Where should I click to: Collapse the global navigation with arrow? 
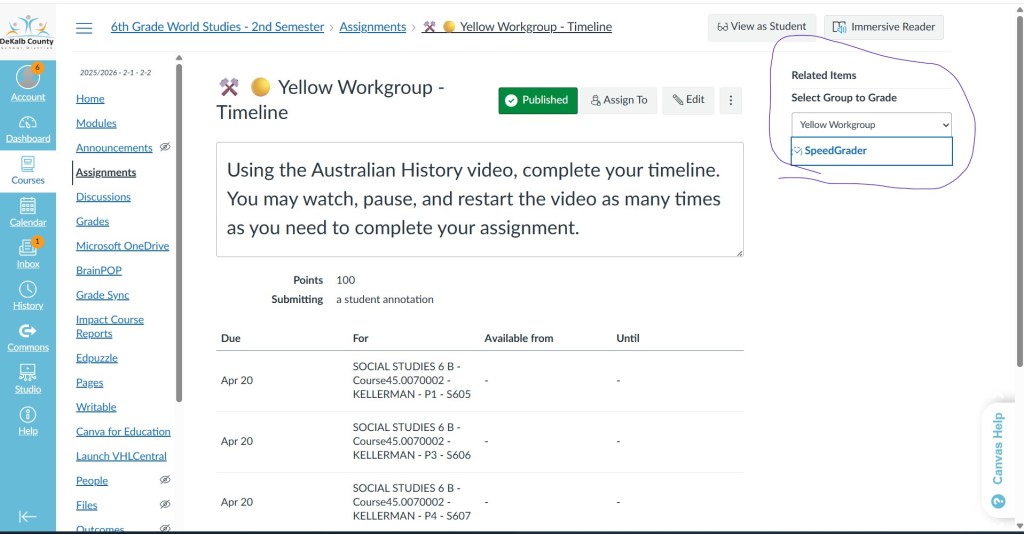(x=28, y=517)
